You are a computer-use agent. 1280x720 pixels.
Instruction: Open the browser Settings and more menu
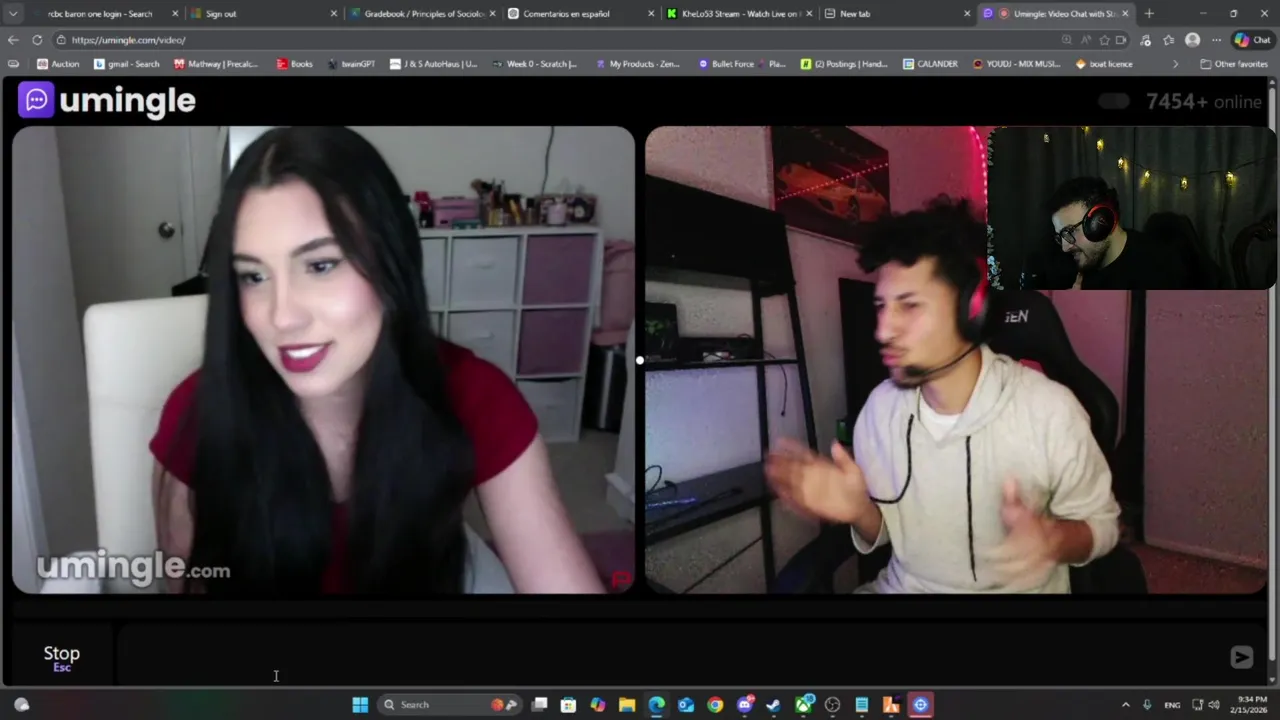pos(1216,40)
